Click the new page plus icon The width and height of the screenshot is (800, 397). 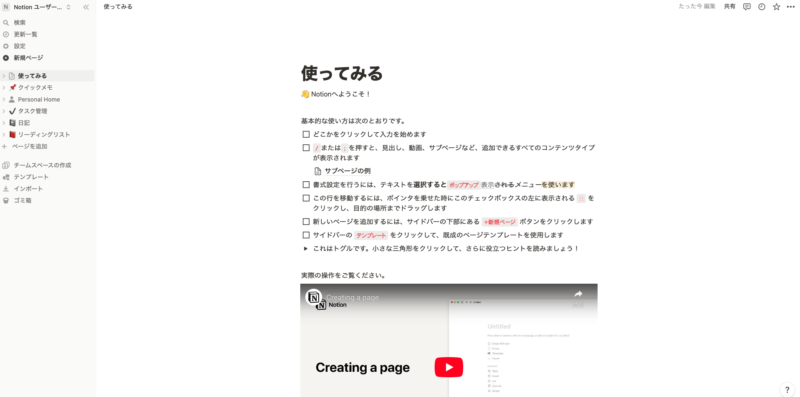pyautogui.click(x=6, y=58)
